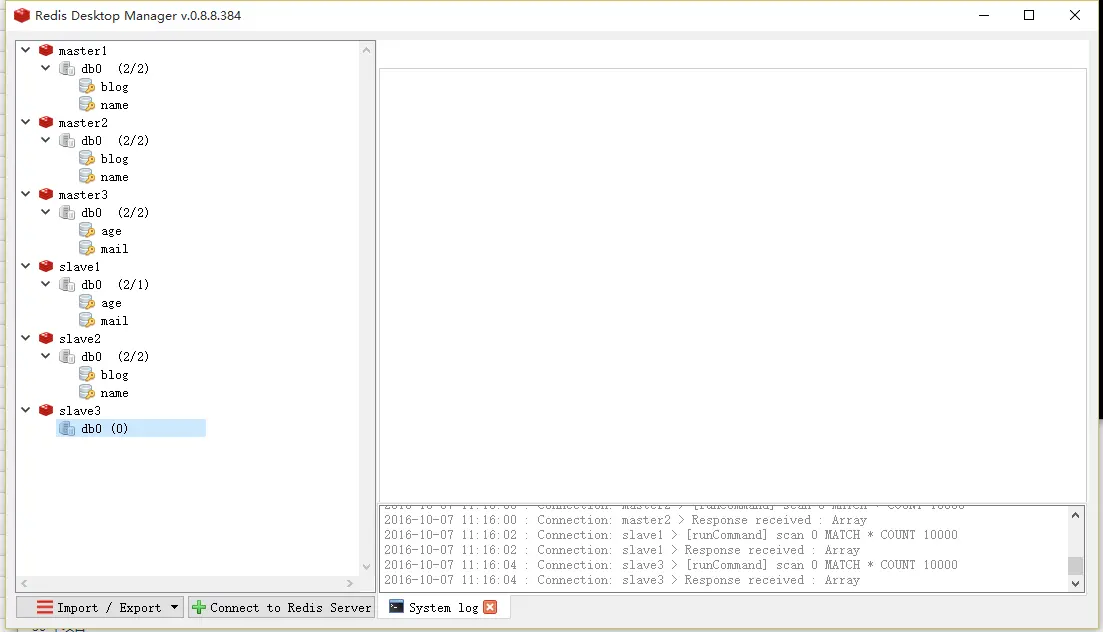
Task: Click the System log terminal icon
Action: (396, 607)
